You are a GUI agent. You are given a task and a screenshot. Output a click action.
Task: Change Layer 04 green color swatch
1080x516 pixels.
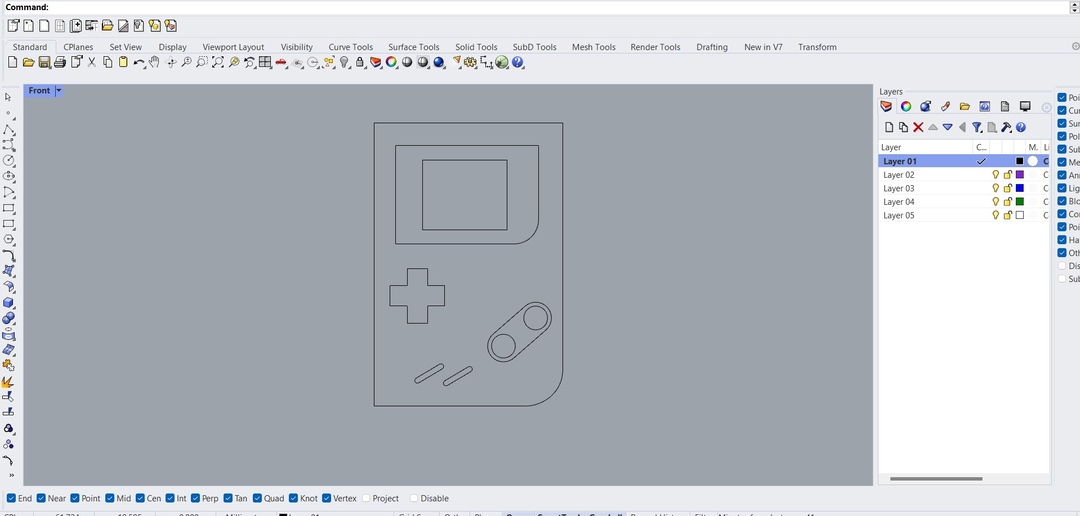pos(1020,202)
